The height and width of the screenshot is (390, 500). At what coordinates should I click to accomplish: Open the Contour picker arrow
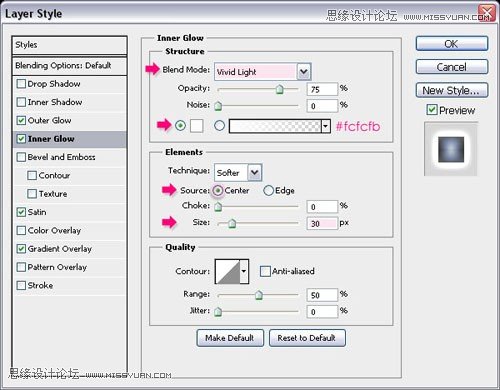[x=244, y=271]
